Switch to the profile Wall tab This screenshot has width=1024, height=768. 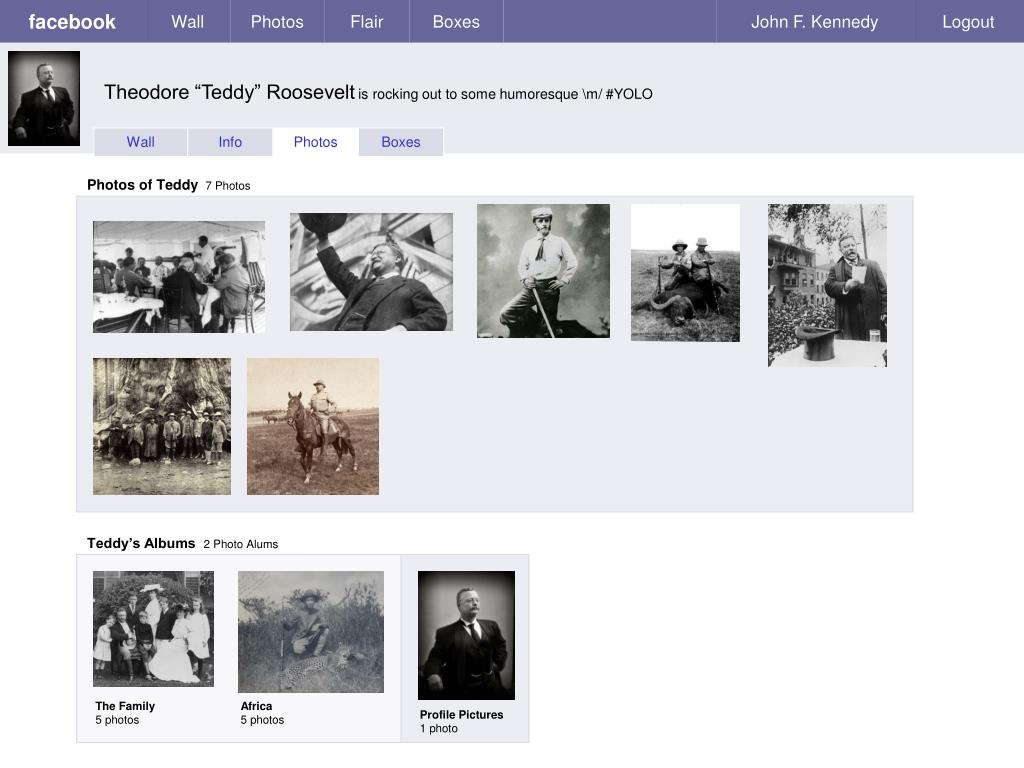(x=140, y=142)
